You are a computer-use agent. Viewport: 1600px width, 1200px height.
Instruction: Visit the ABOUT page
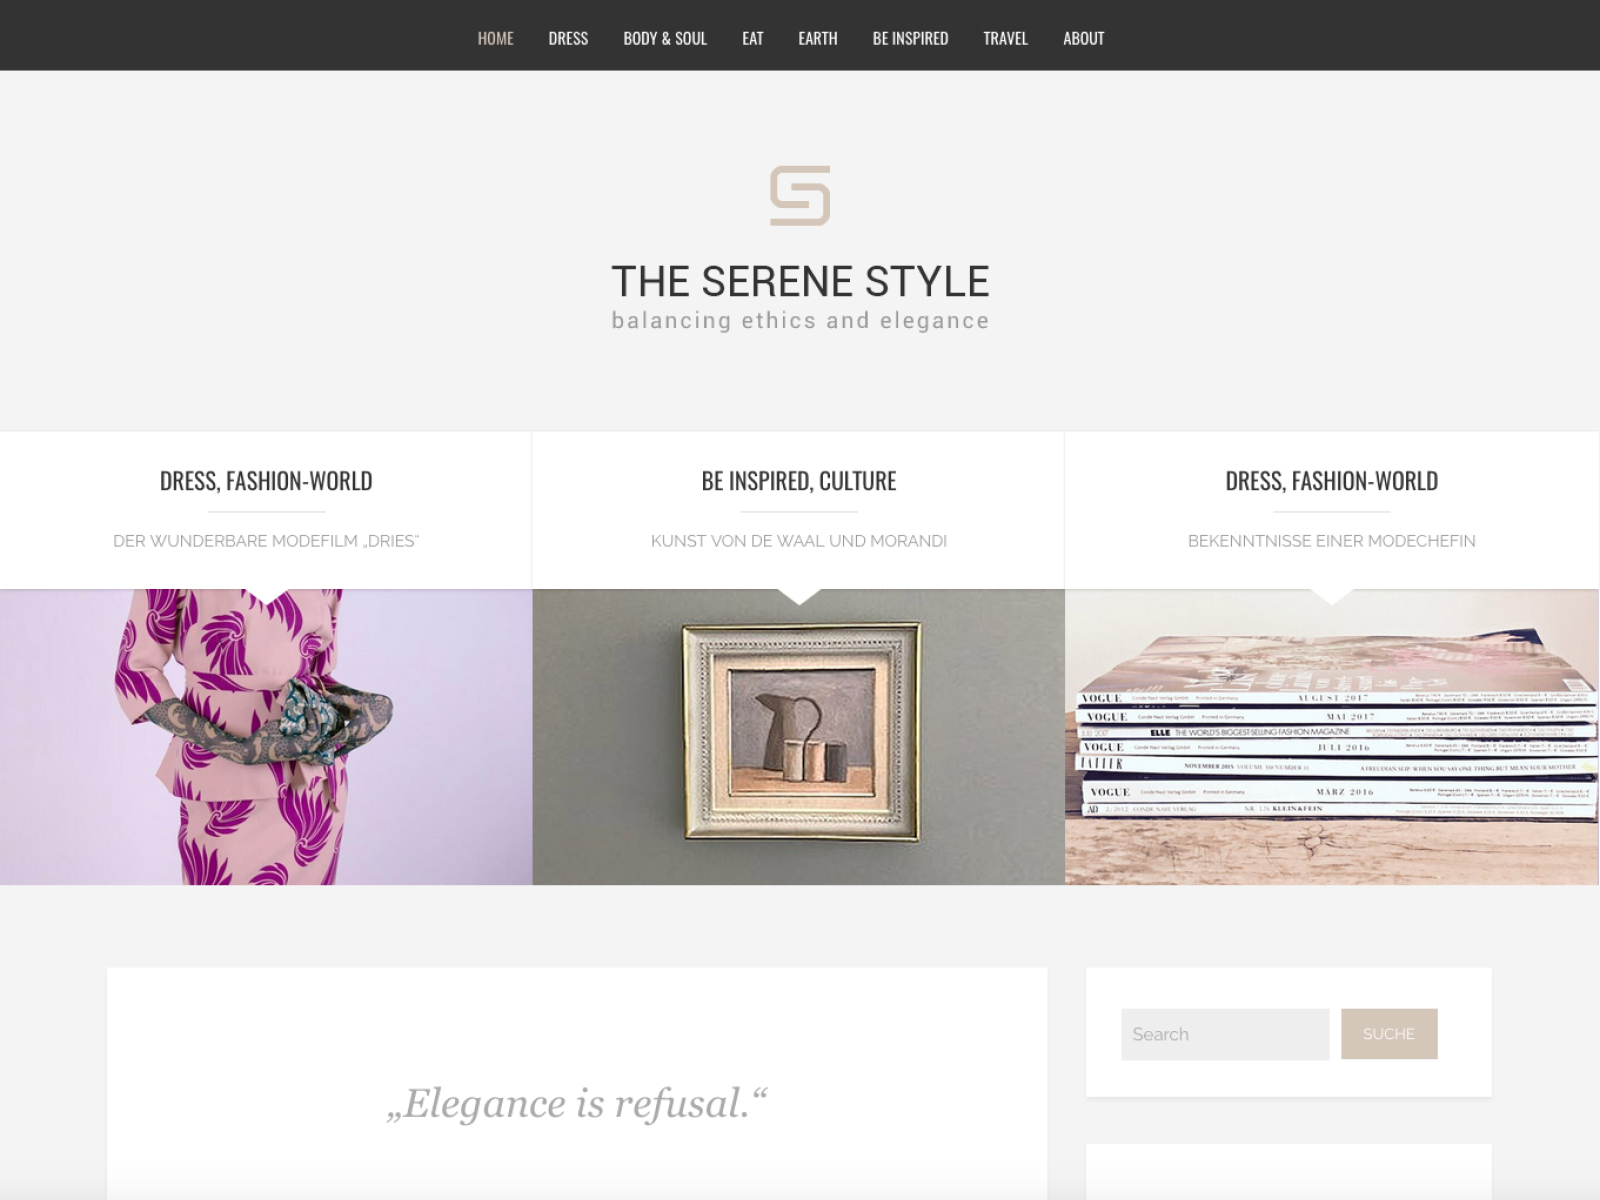(x=1084, y=38)
